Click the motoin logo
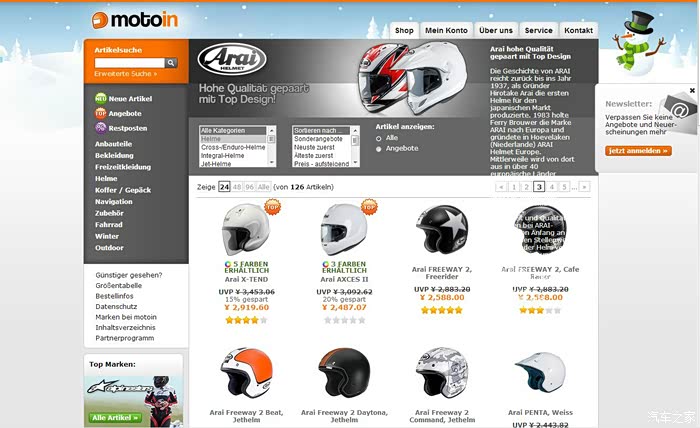700x428 pixels. pos(135,20)
